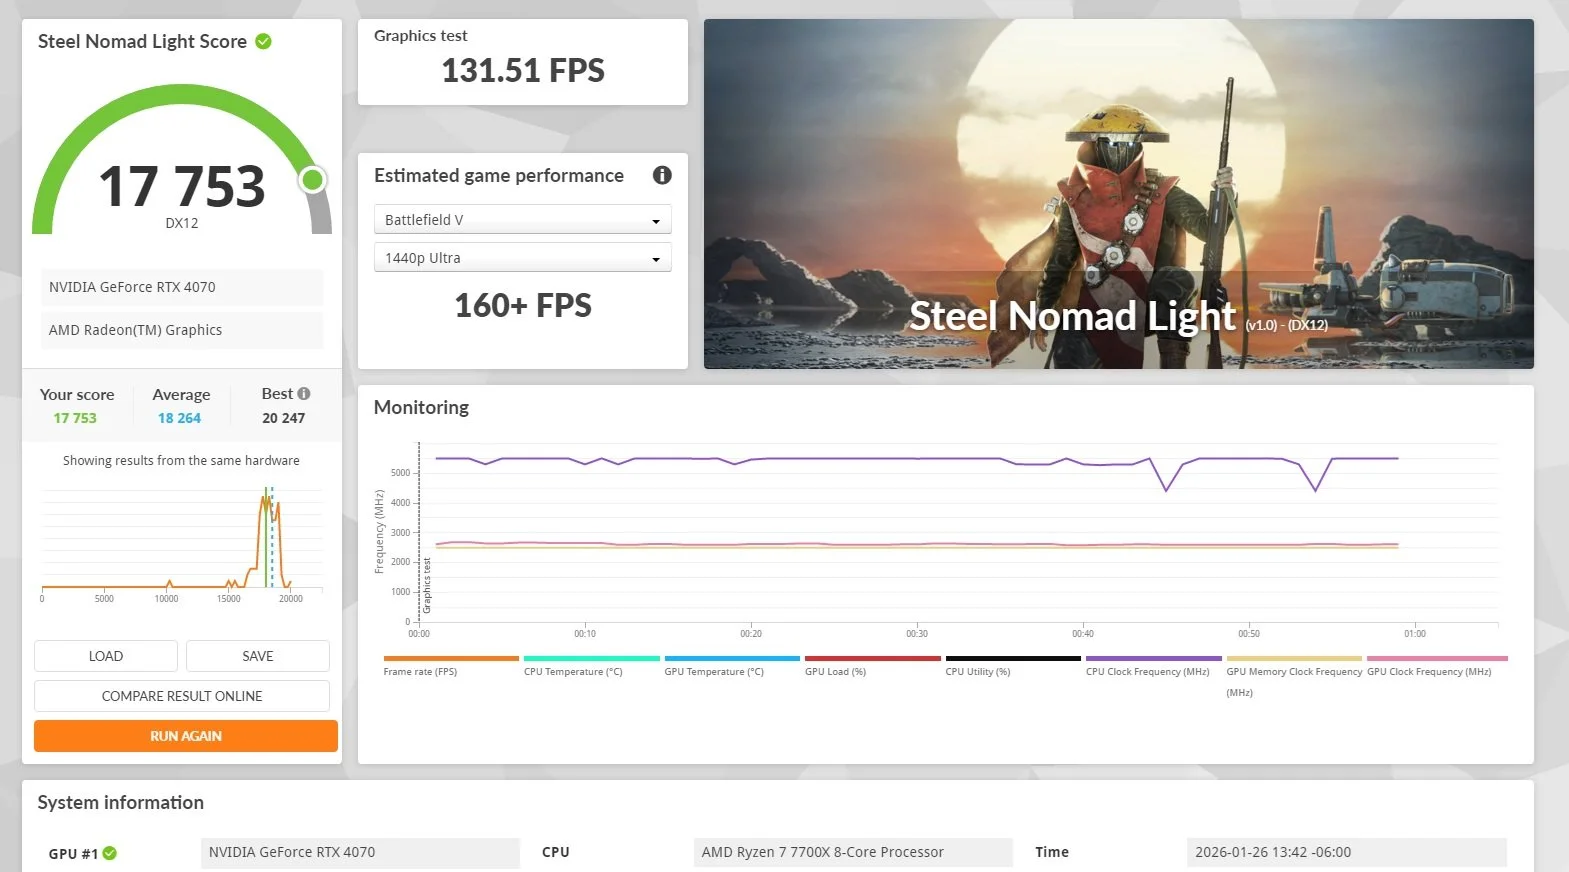Image resolution: width=1569 pixels, height=872 pixels.
Task: Click the 160+ FPS estimated performance value
Action: click(523, 305)
